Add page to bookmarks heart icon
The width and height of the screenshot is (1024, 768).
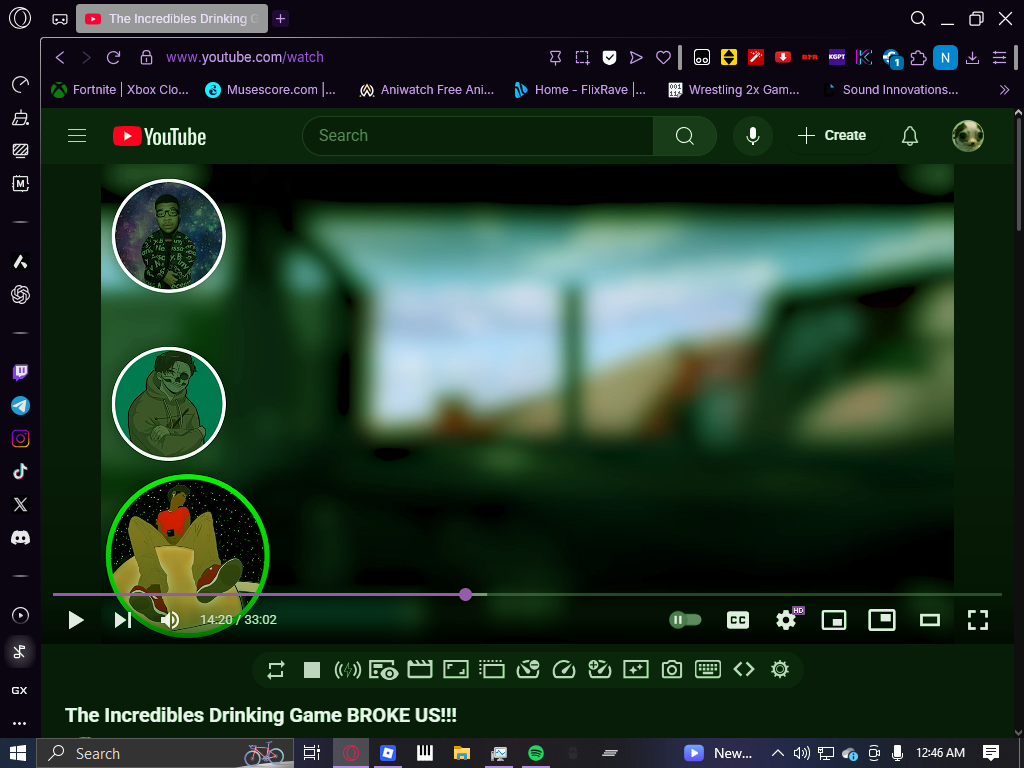coord(664,57)
